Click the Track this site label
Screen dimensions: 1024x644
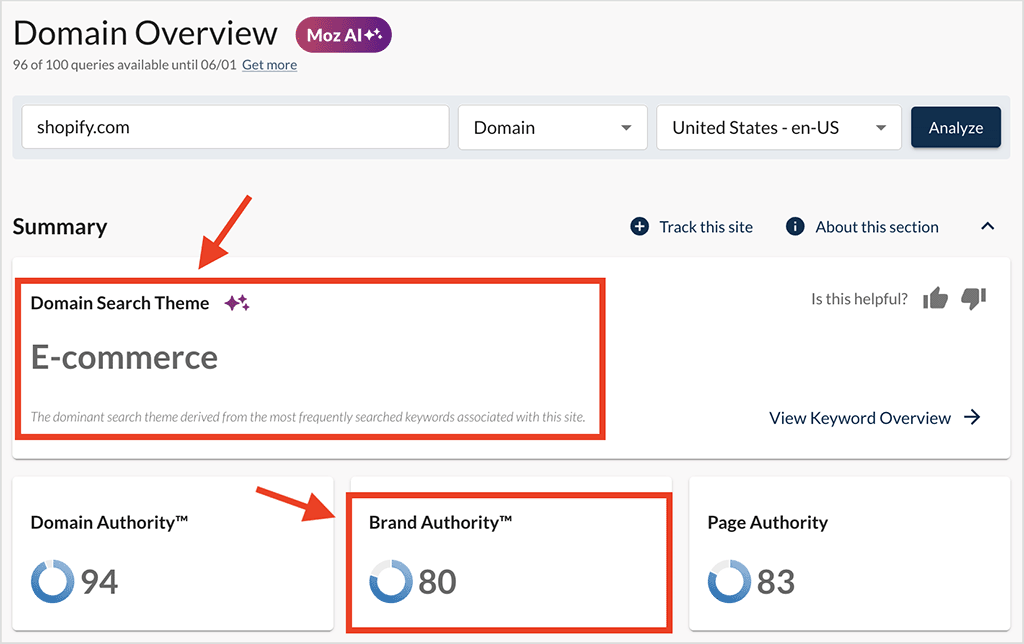tap(706, 227)
